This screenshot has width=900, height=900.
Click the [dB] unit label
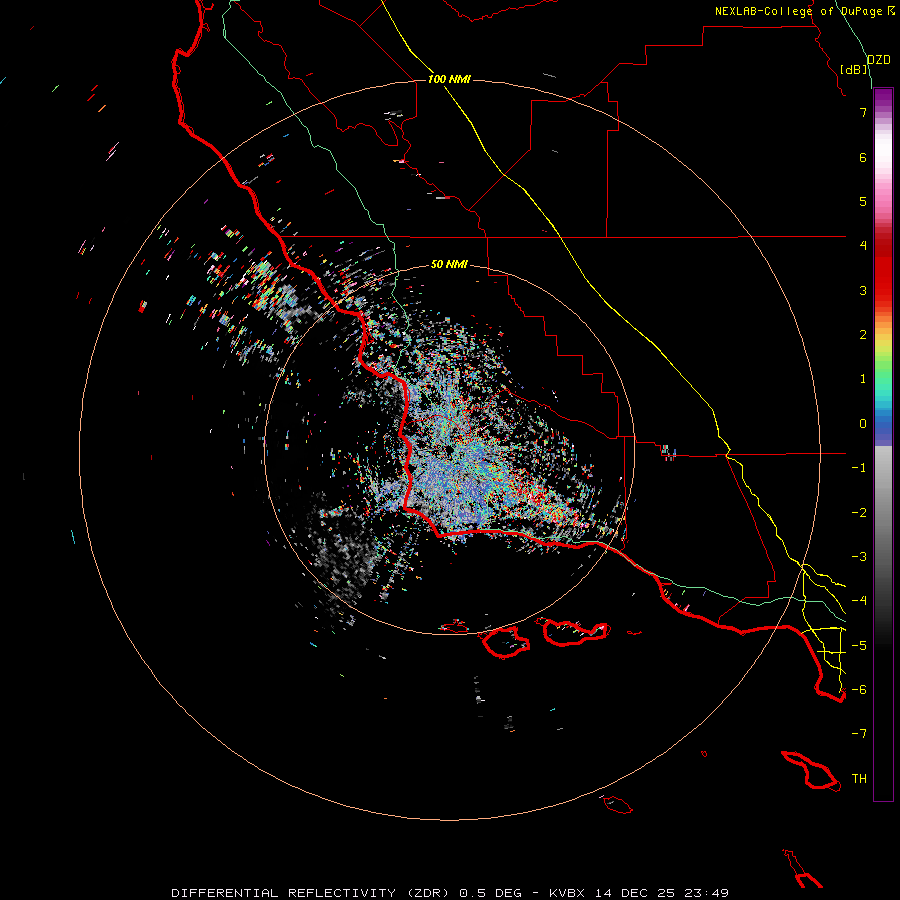[854, 69]
